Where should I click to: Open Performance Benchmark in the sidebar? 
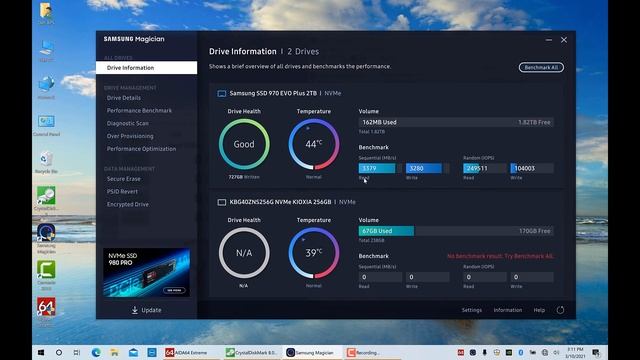pyautogui.click(x=139, y=111)
